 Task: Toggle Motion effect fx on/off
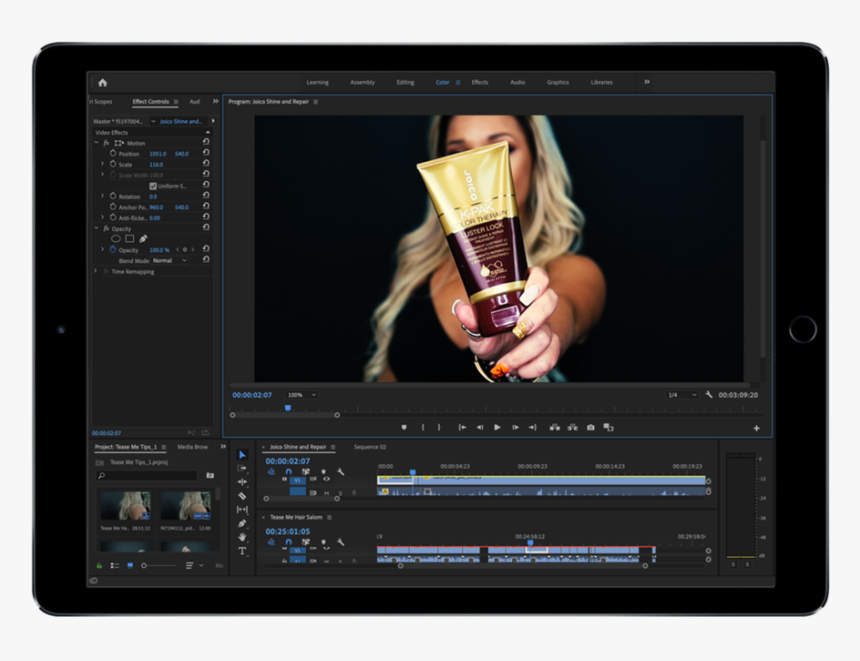pyautogui.click(x=106, y=143)
